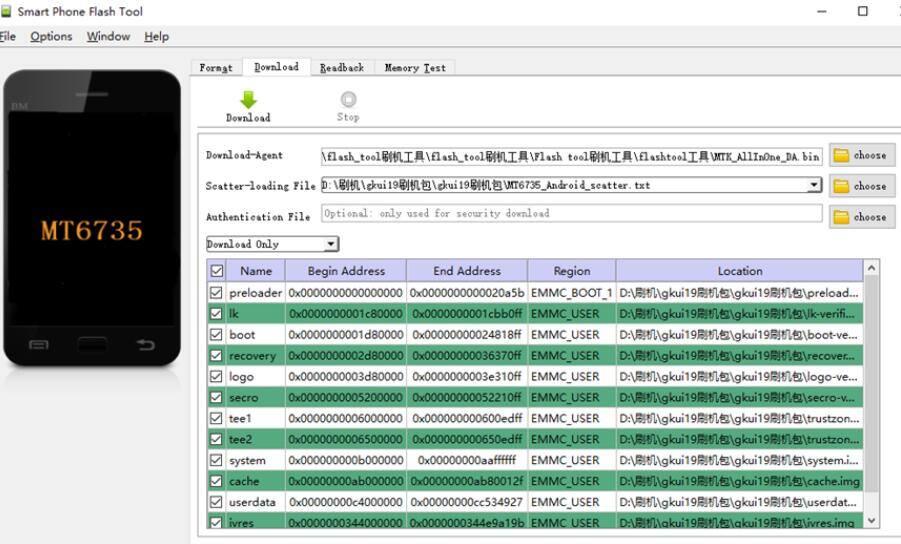901x544 pixels.
Task: Uncheck the userdata partition checkbox
Action: click(x=216, y=502)
